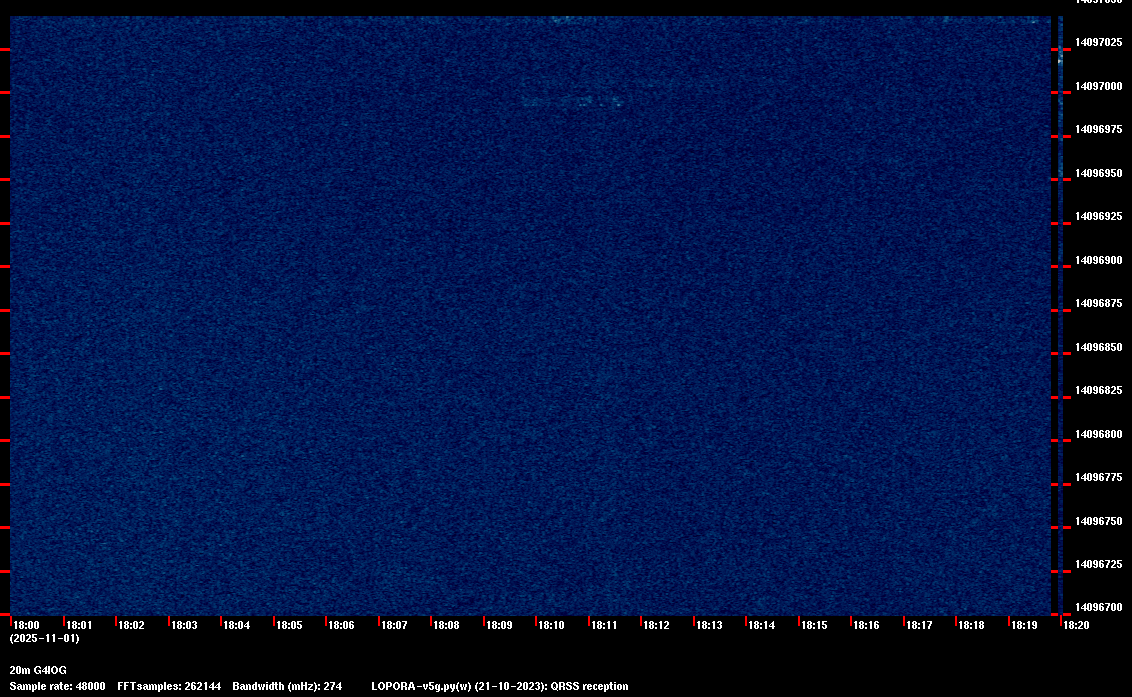Click the 18:04 time label
Screen dimensions: 1132x697
click(x=237, y=625)
